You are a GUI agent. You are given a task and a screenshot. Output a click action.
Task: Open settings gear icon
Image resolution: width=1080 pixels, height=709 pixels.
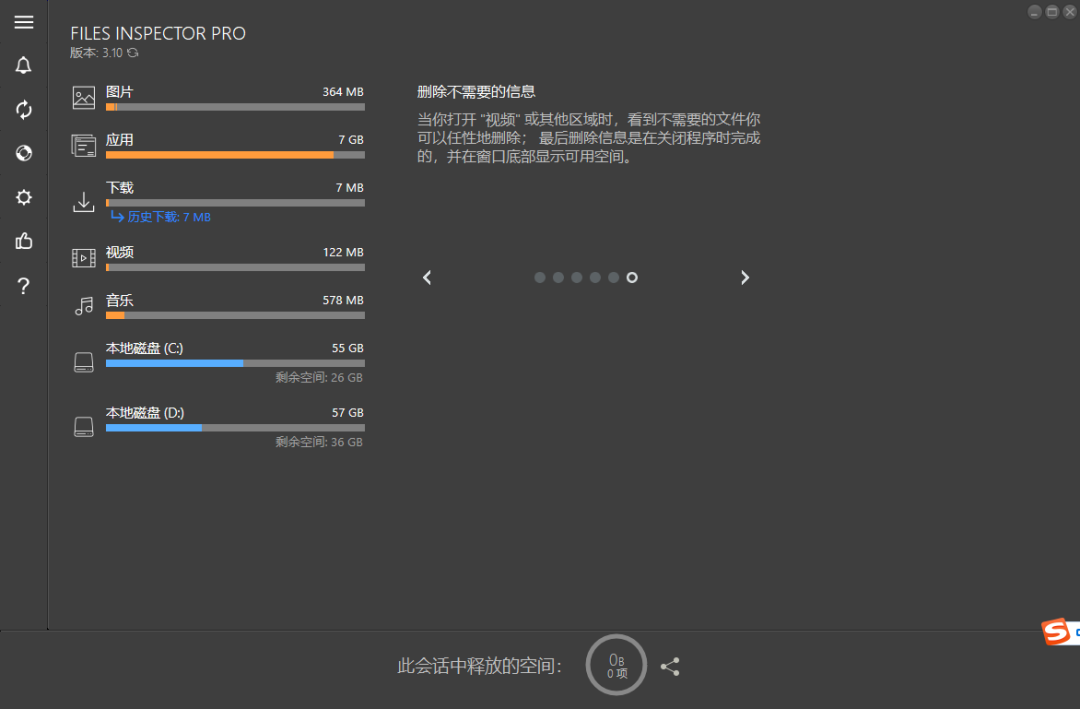coord(23,198)
